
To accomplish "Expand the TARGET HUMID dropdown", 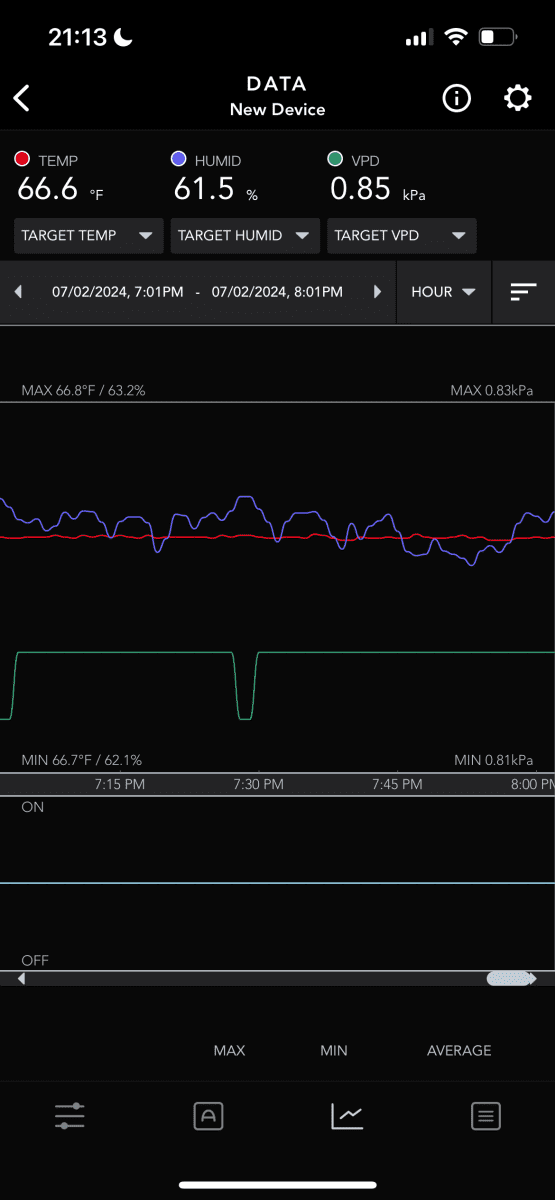I will coord(246,236).
